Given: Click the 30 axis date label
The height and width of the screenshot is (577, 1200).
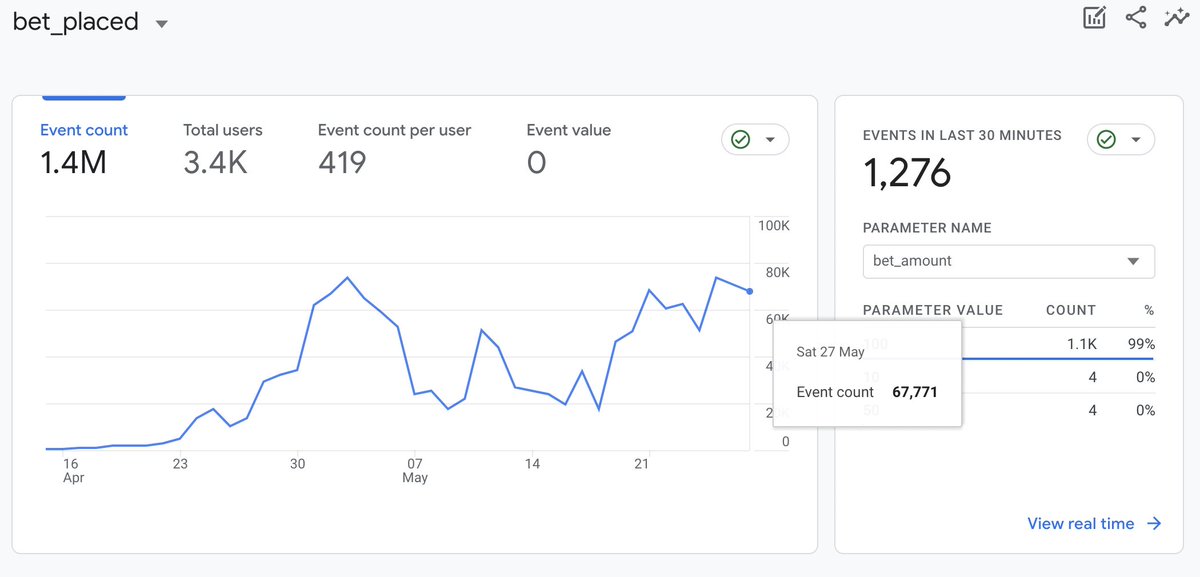Looking at the screenshot, I should coord(297,463).
